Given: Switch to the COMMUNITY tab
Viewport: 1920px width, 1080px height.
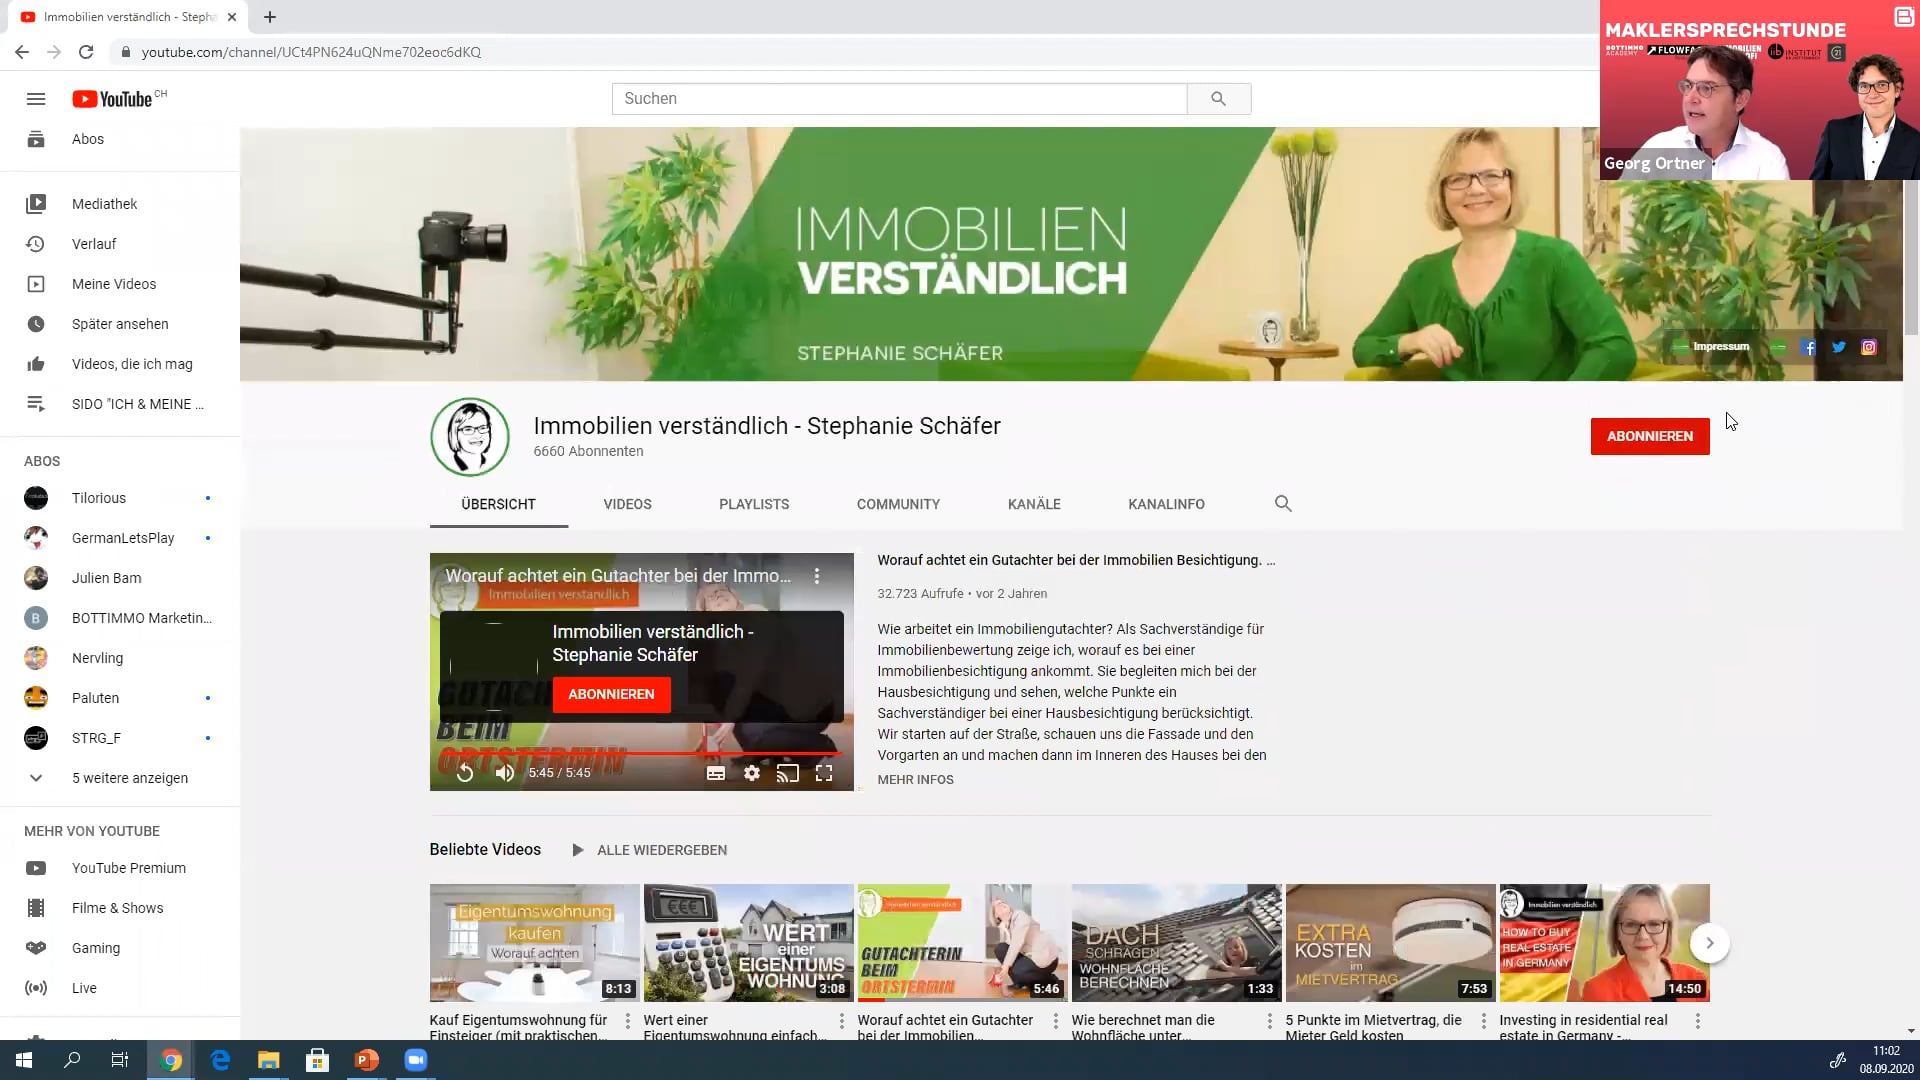Looking at the screenshot, I should coord(898,504).
